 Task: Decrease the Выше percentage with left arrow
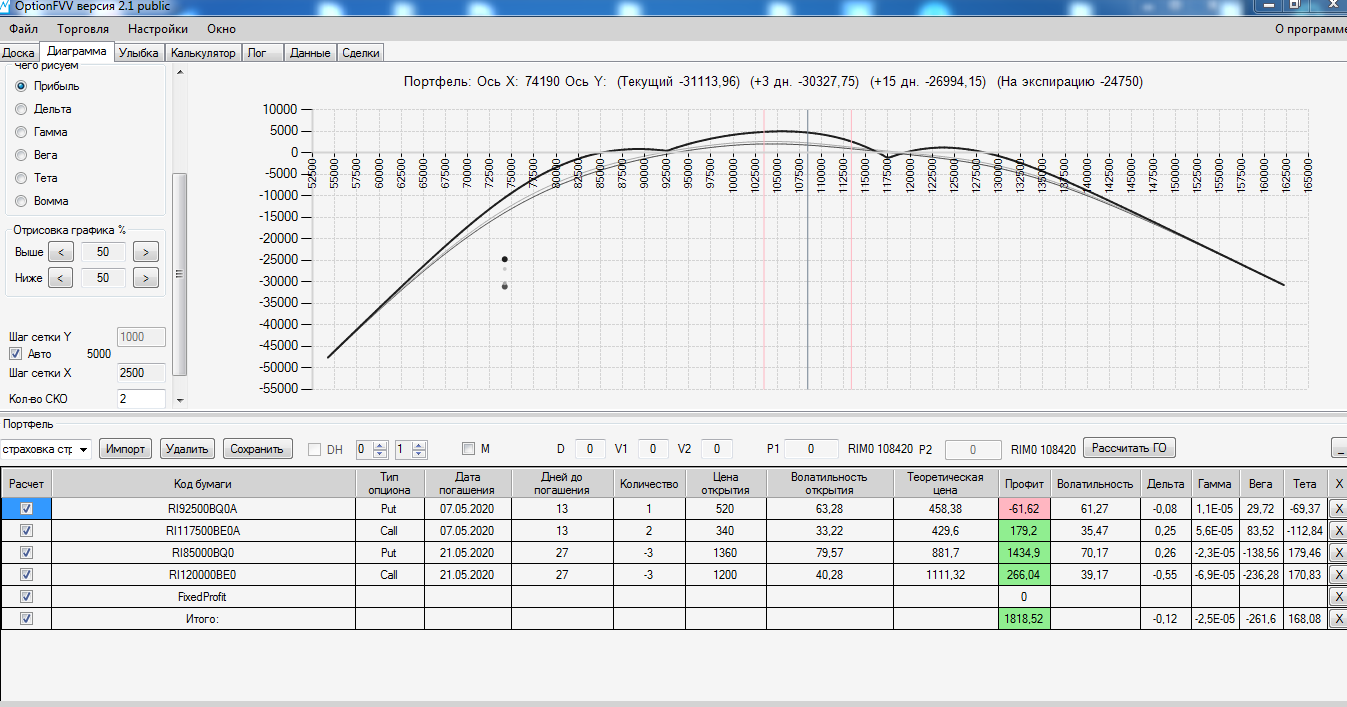pyautogui.click(x=60, y=252)
